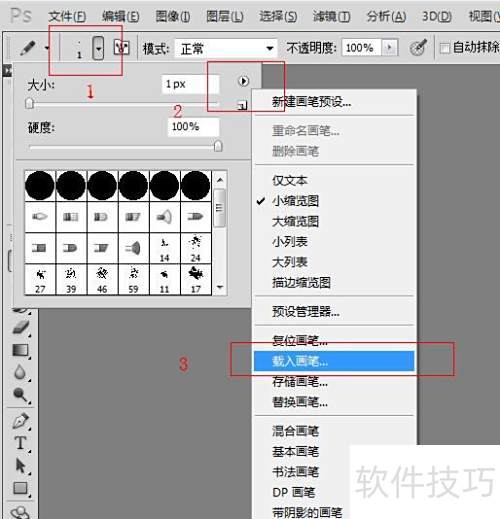Toggle the Brush panel icon
Screen dimensions: 500x519
[x=121, y=48]
